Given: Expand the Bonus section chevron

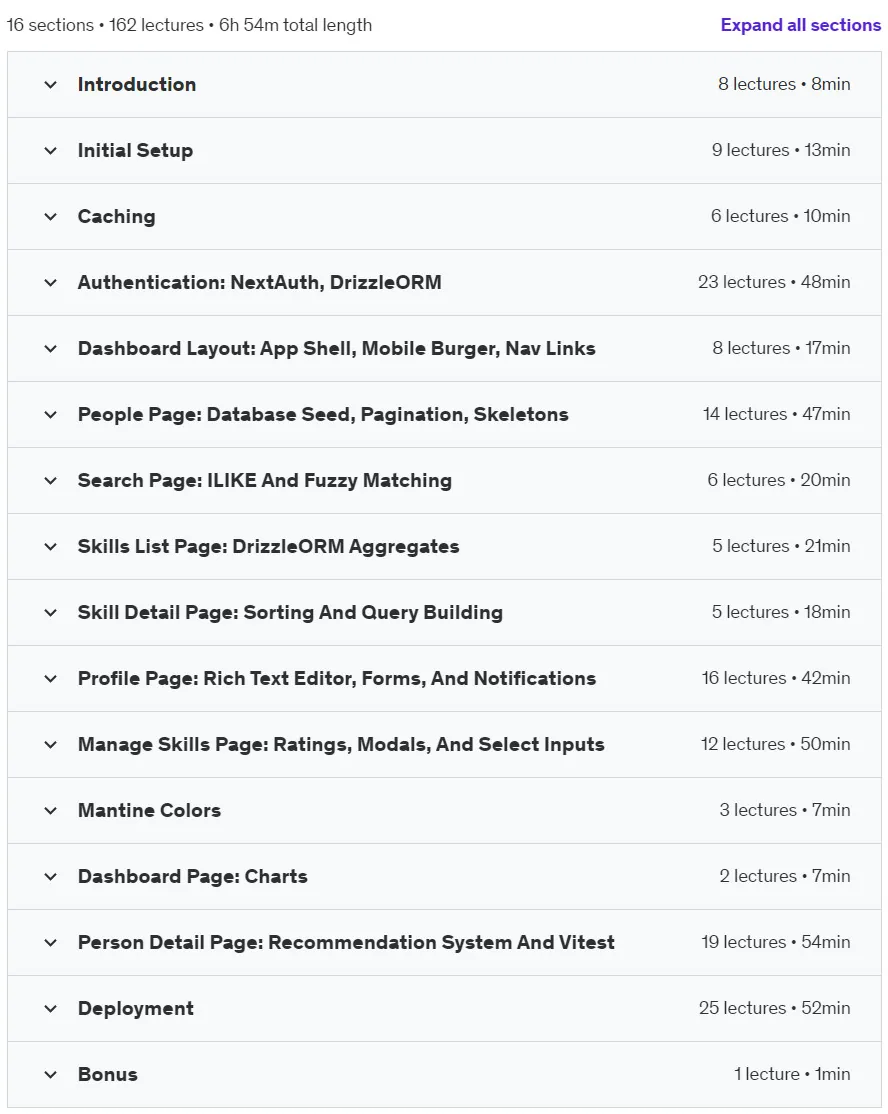Looking at the screenshot, I should pos(50,1075).
